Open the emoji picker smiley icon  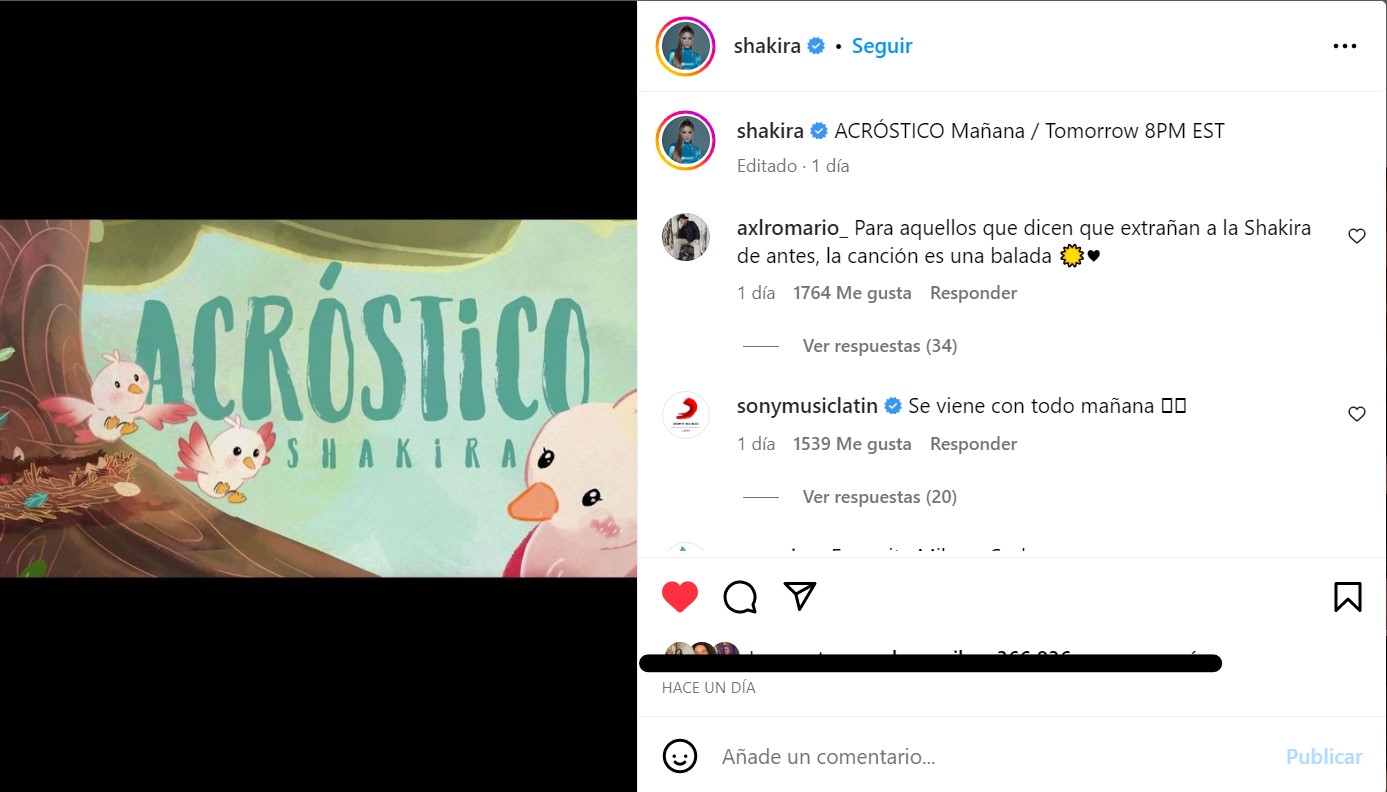click(680, 756)
